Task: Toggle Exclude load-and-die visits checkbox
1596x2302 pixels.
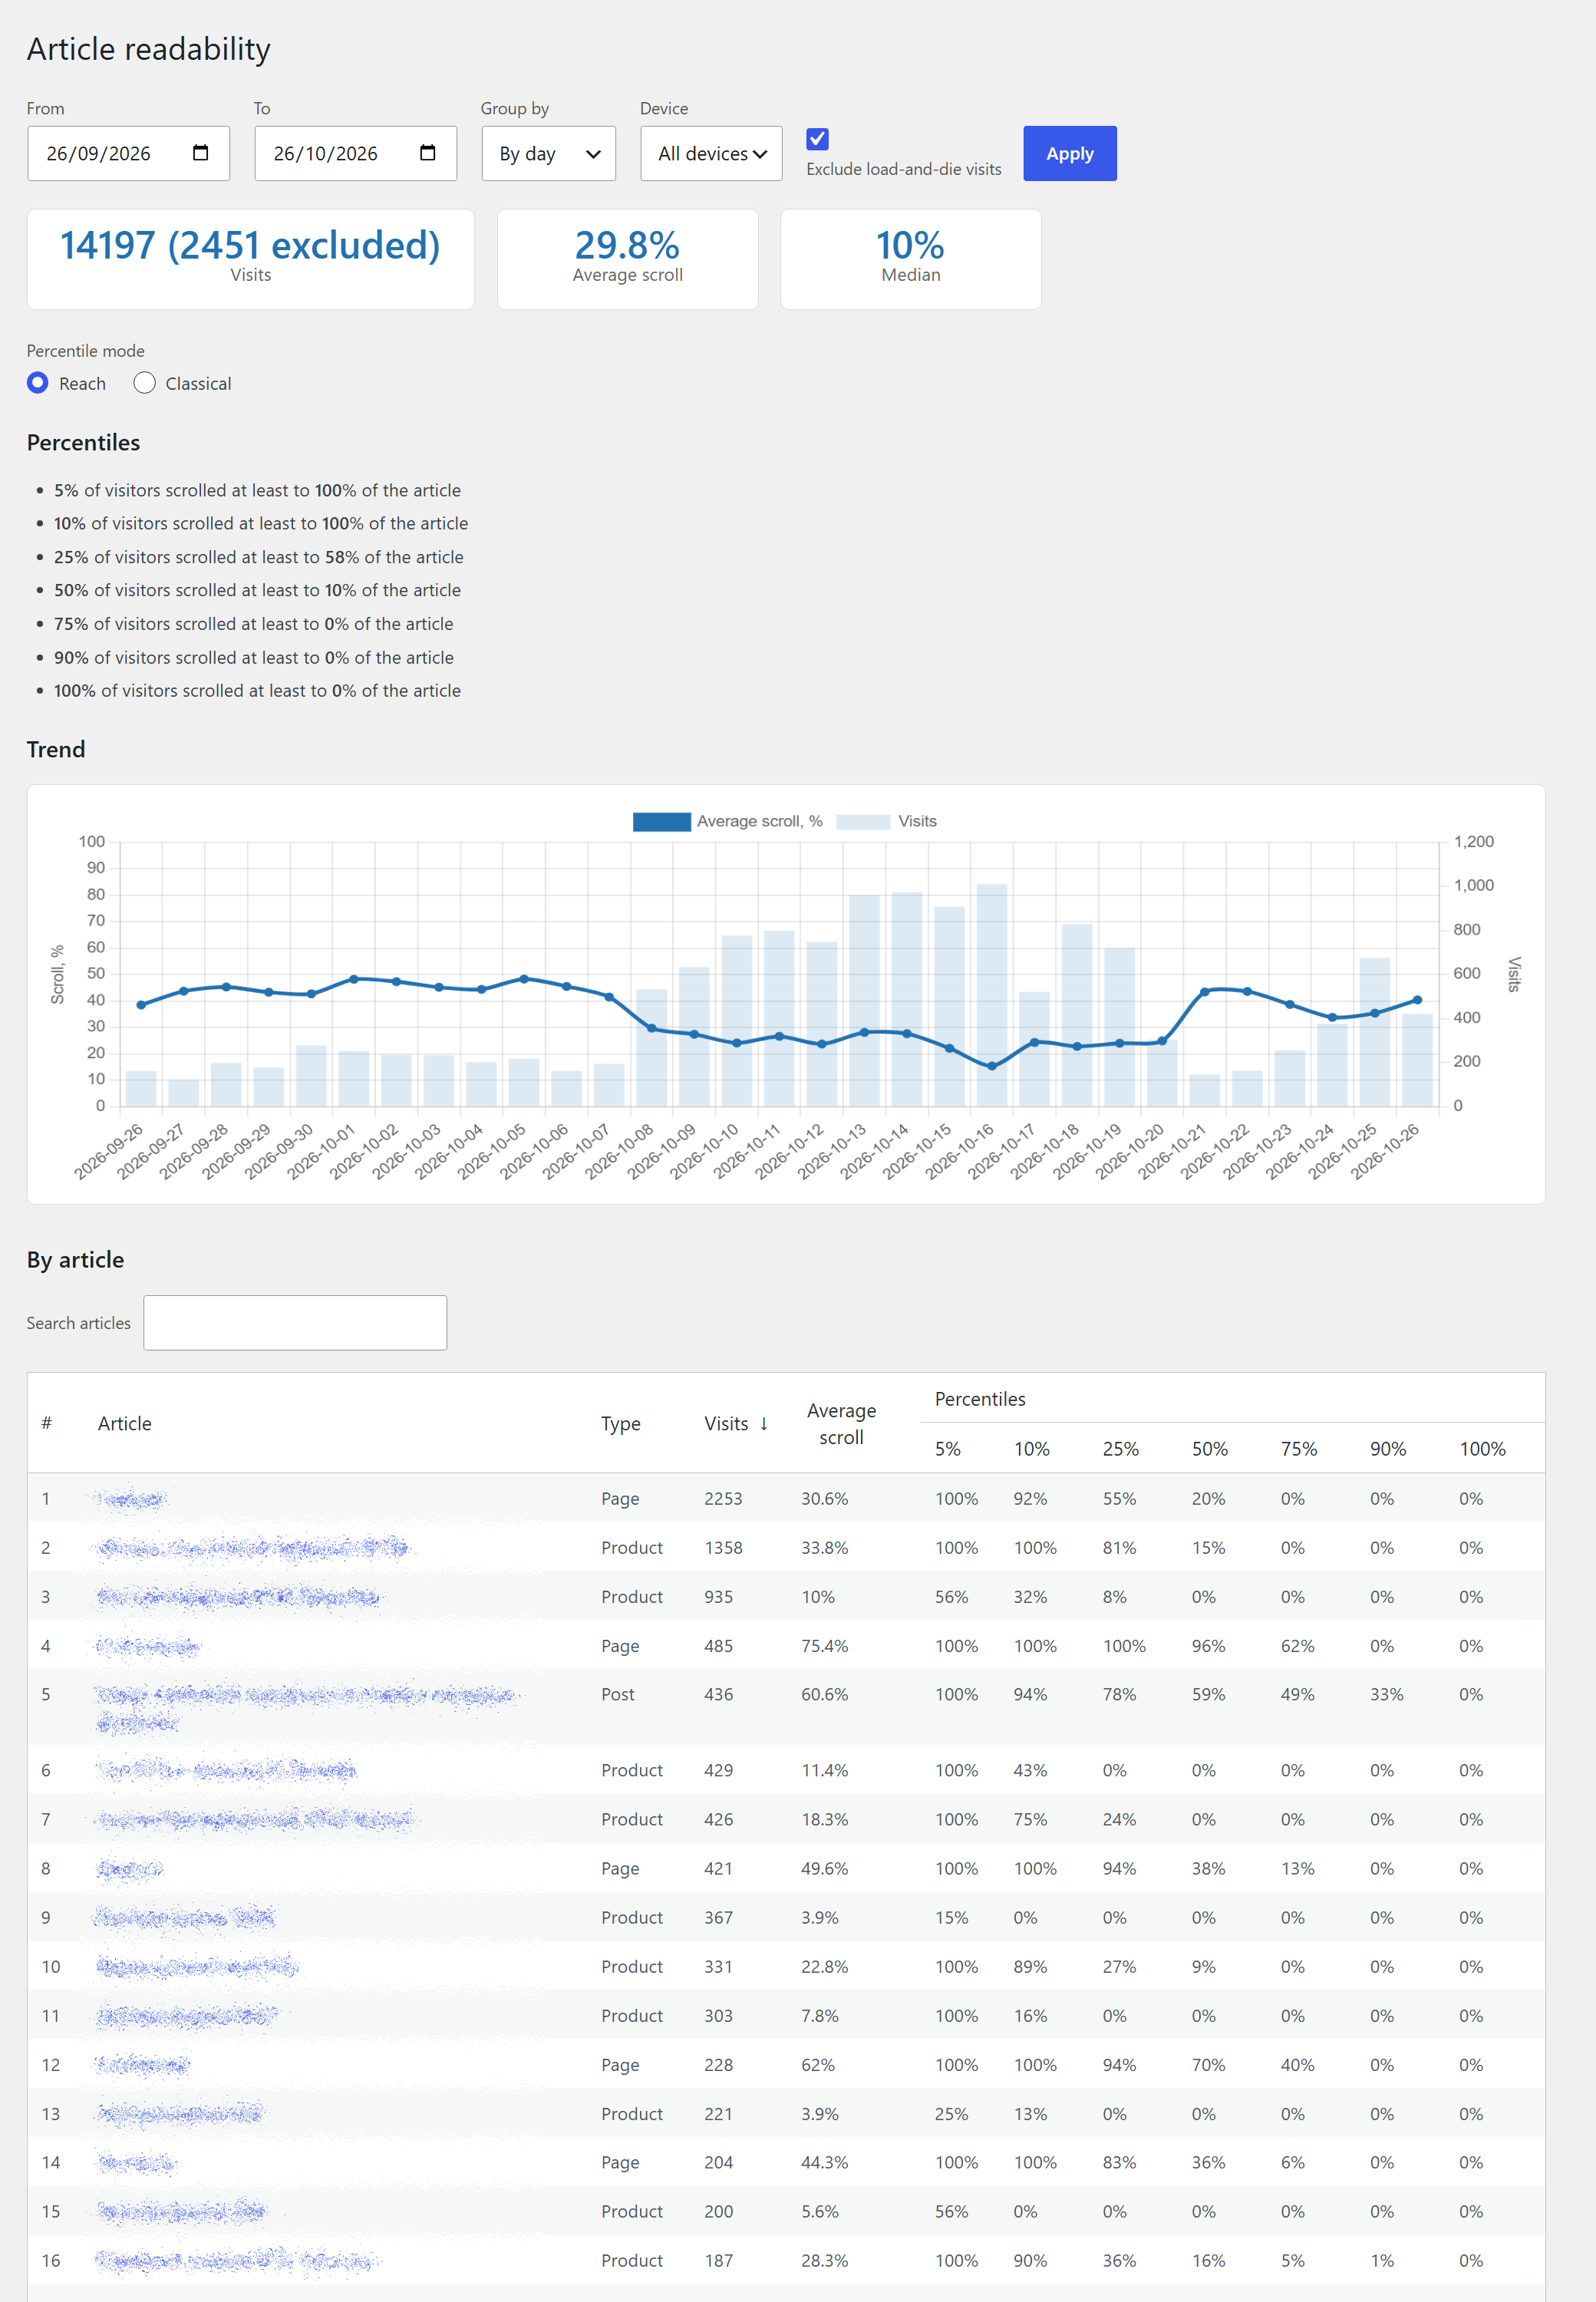Action: coord(817,139)
